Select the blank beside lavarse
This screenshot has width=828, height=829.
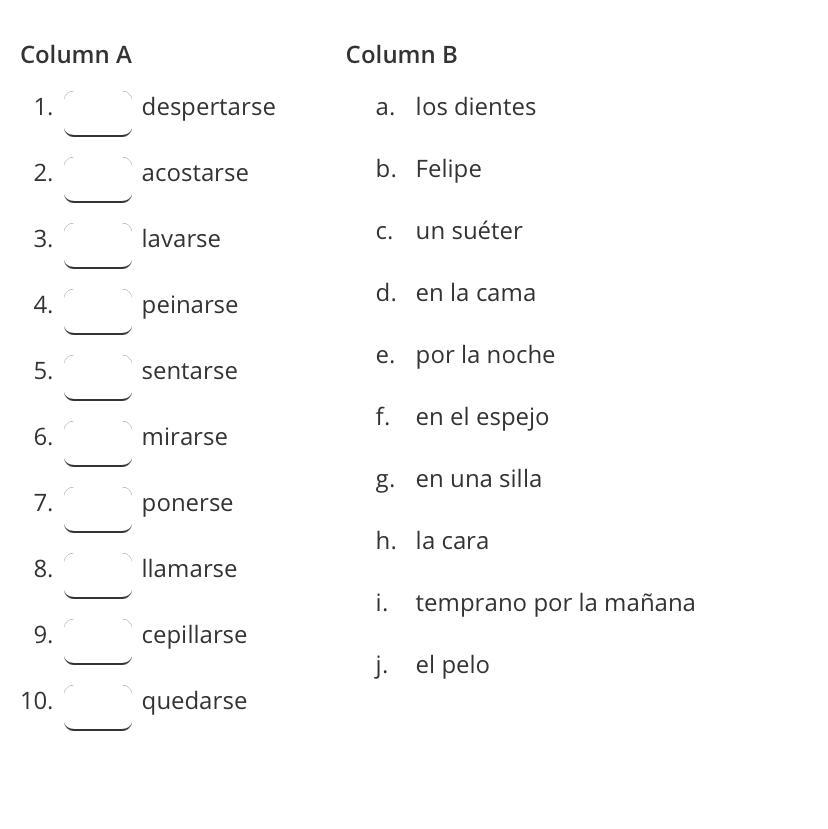[x=98, y=244]
